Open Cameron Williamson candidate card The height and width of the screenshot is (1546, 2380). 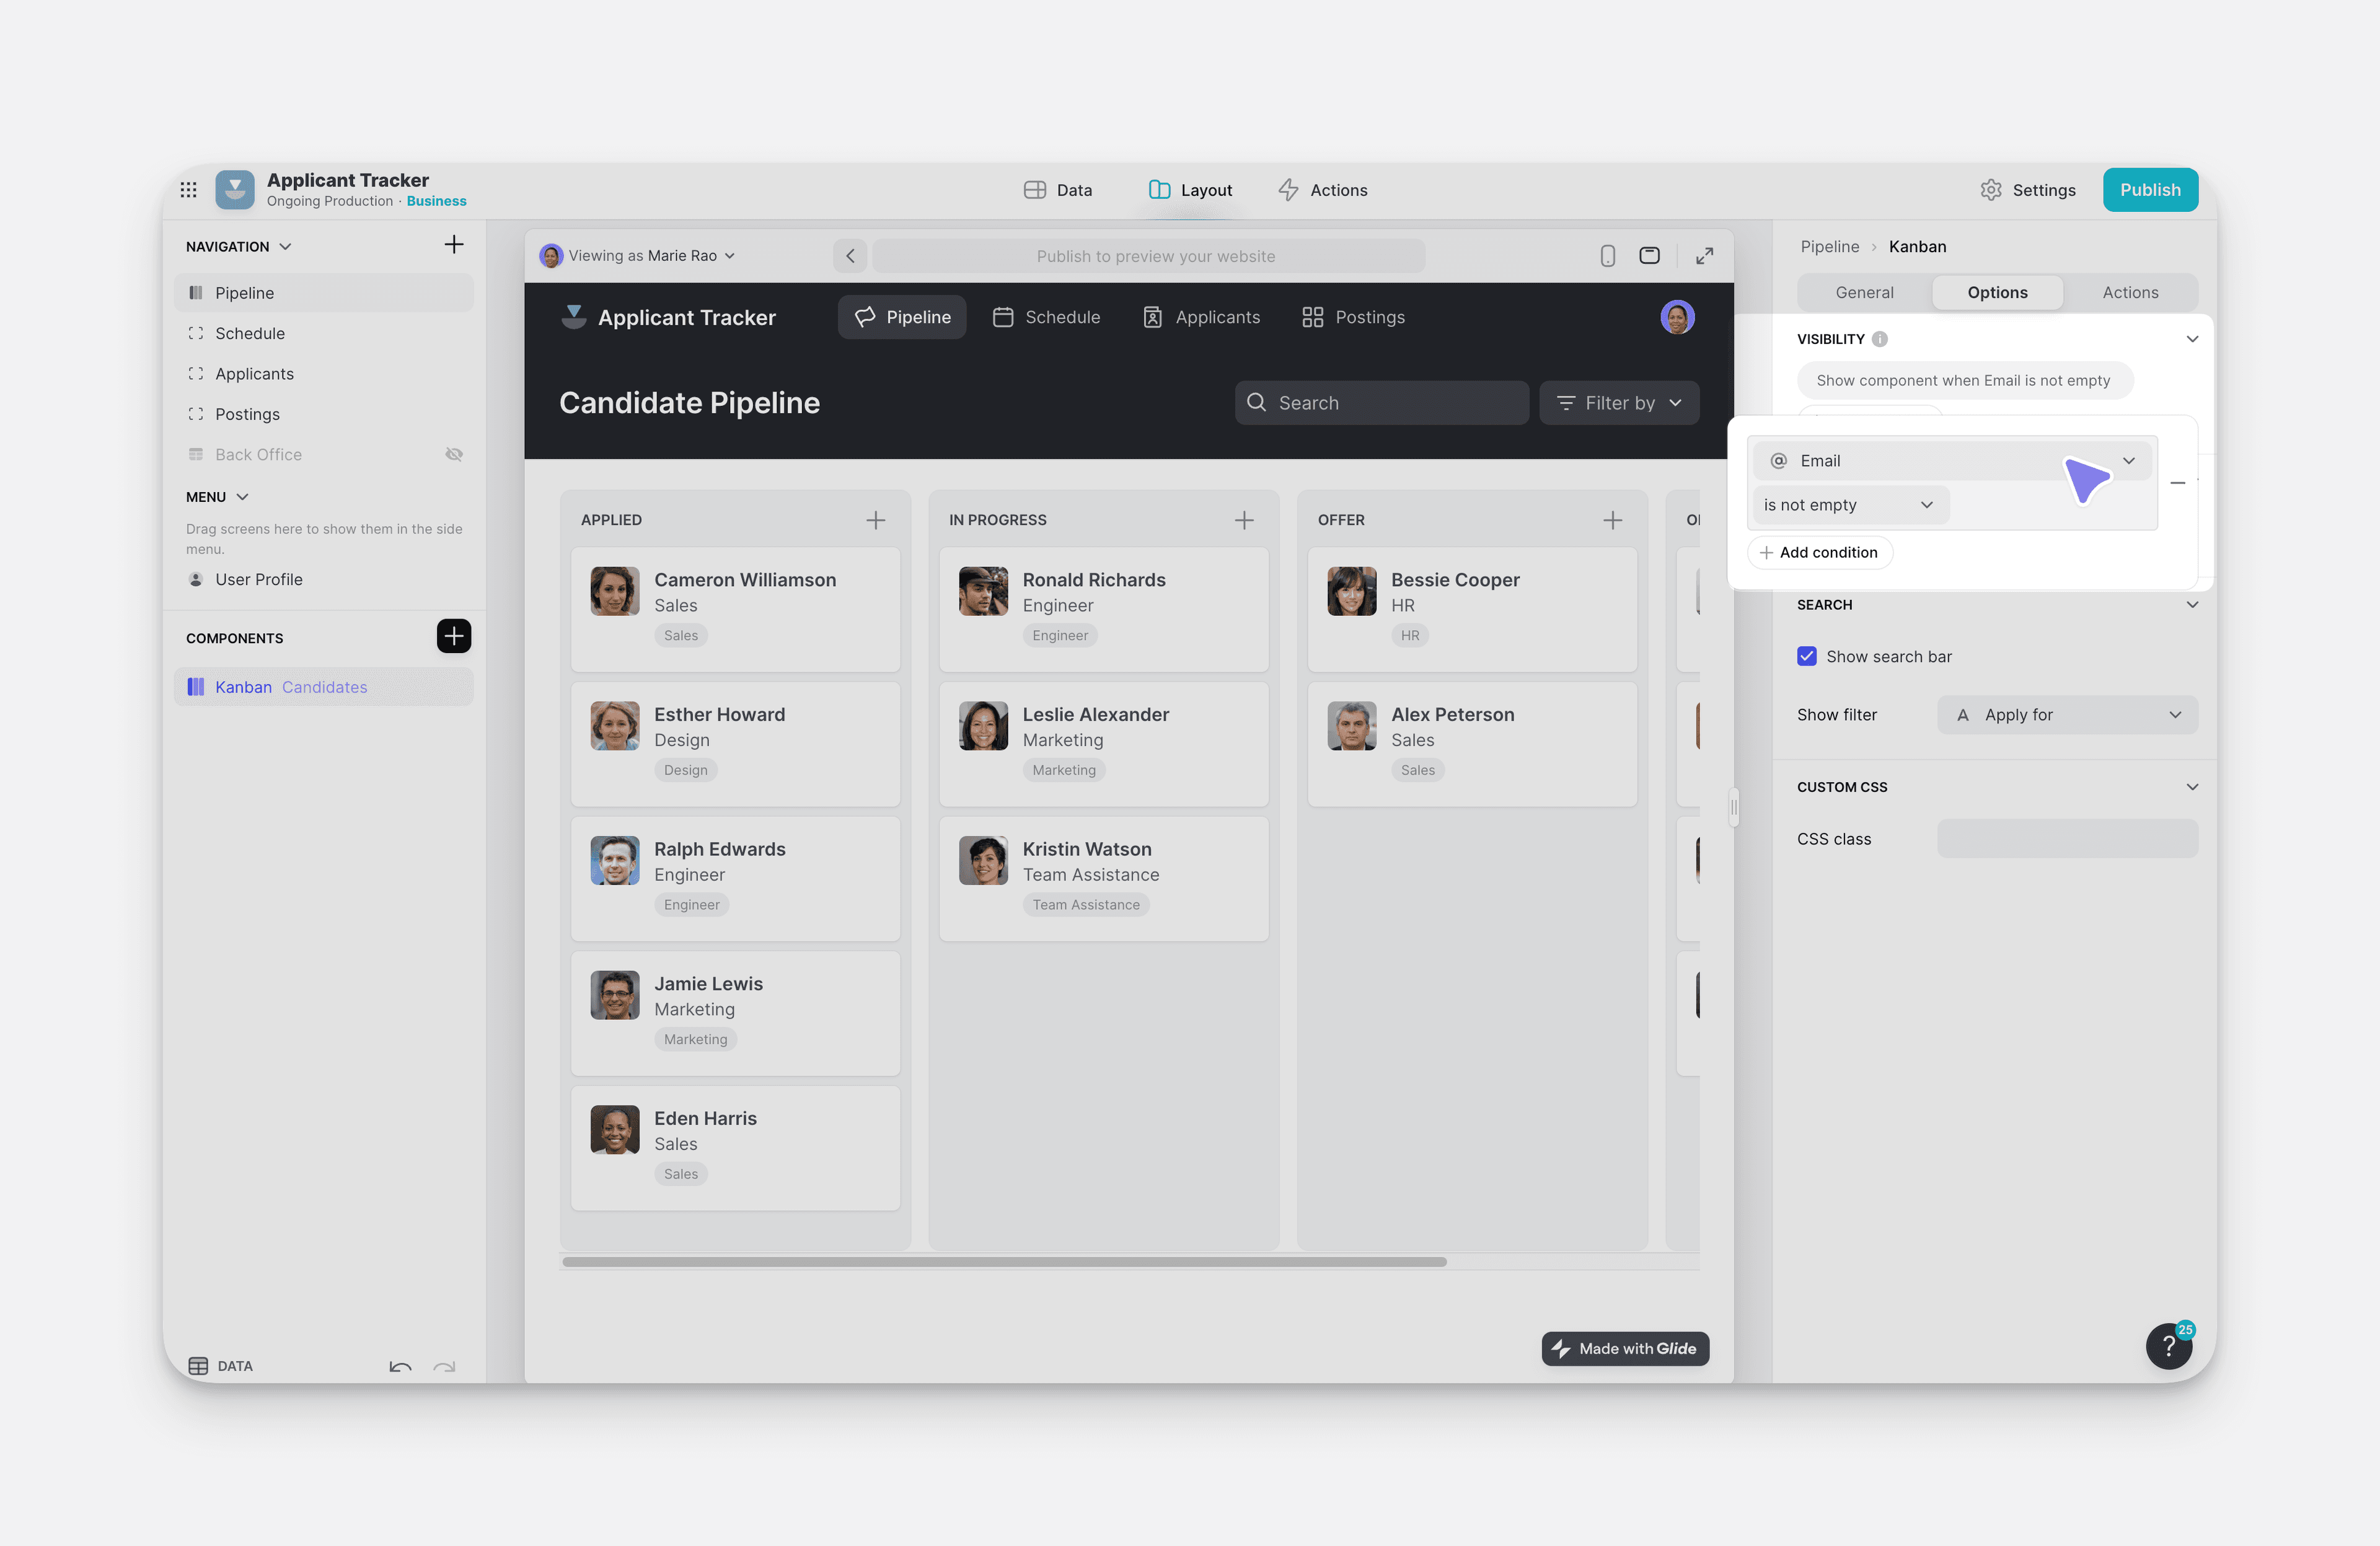(x=735, y=609)
